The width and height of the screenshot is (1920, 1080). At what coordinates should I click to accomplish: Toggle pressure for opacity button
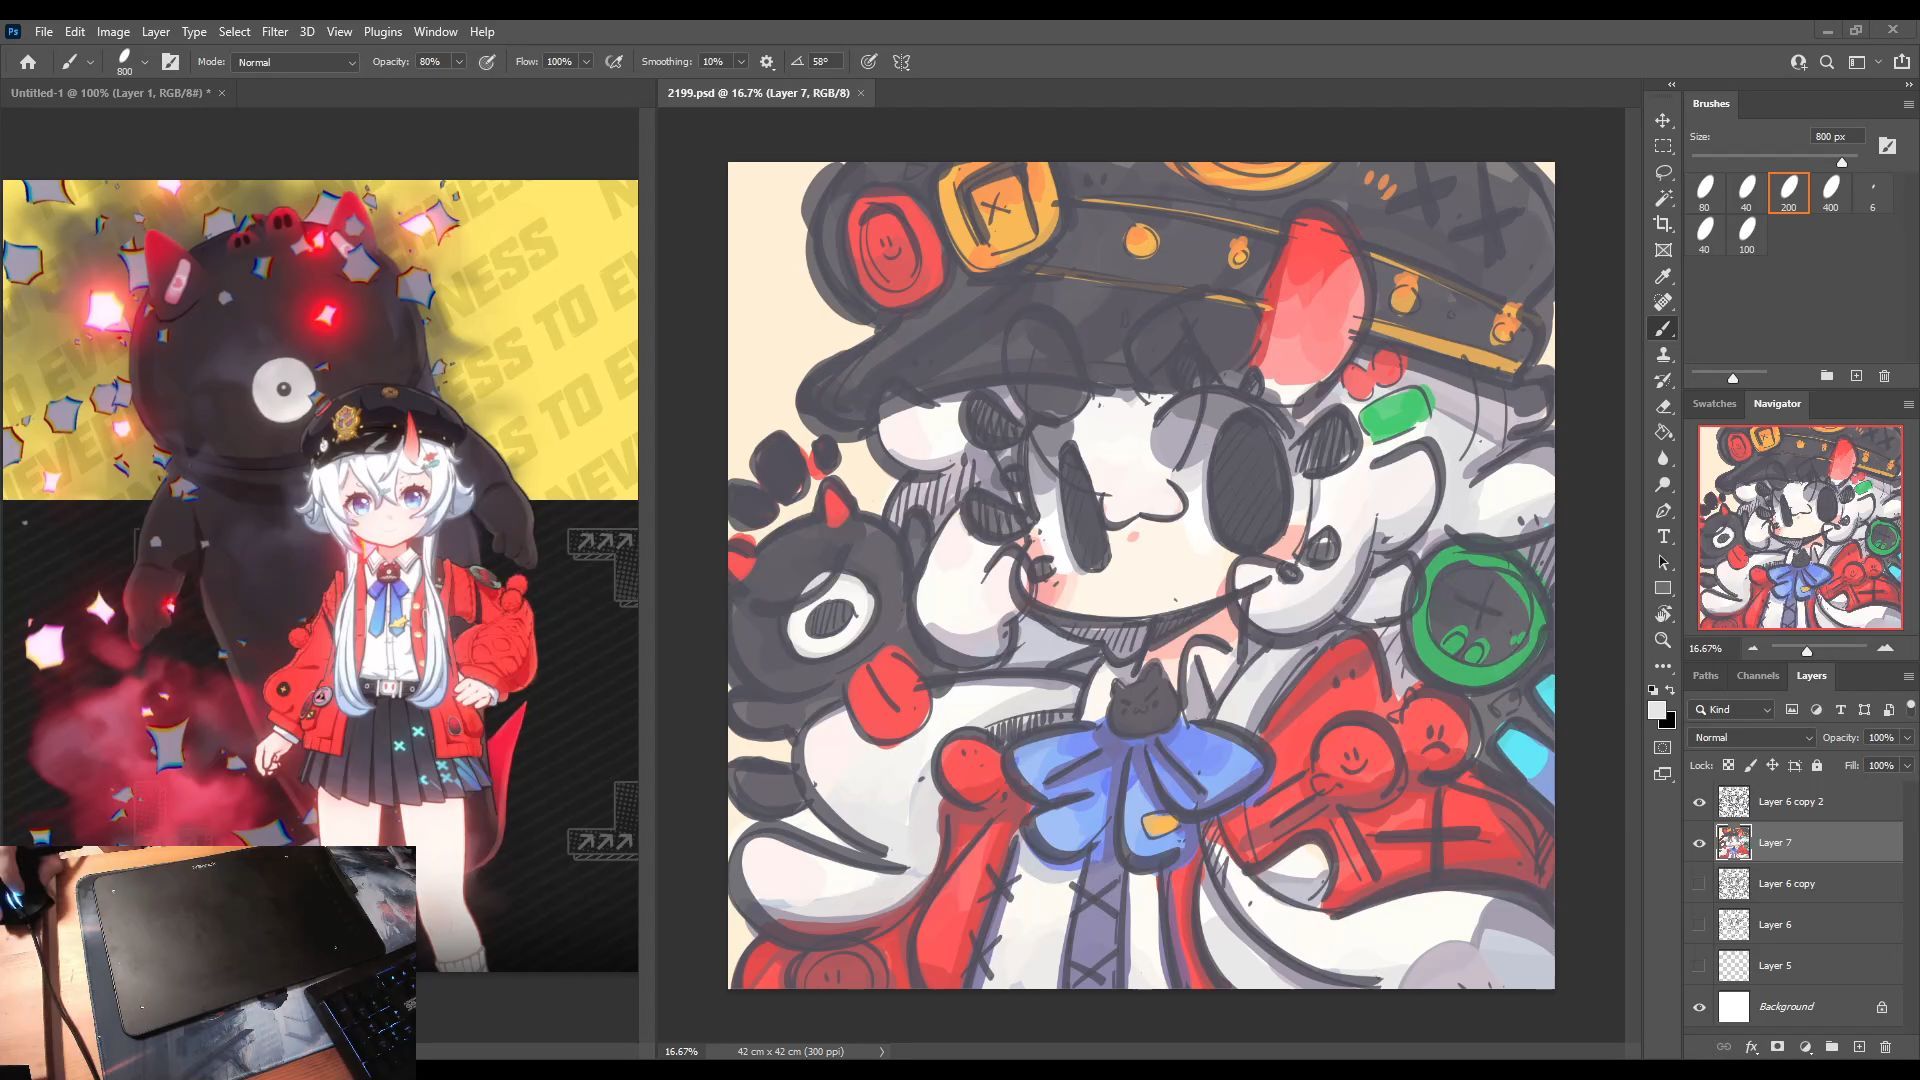click(x=487, y=62)
